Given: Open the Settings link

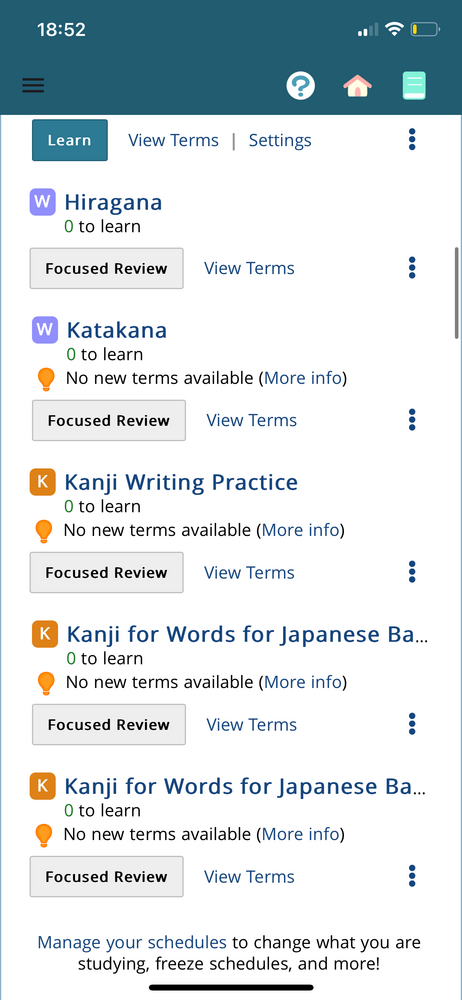Looking at the screenshot, I should (x=280, y=140).
